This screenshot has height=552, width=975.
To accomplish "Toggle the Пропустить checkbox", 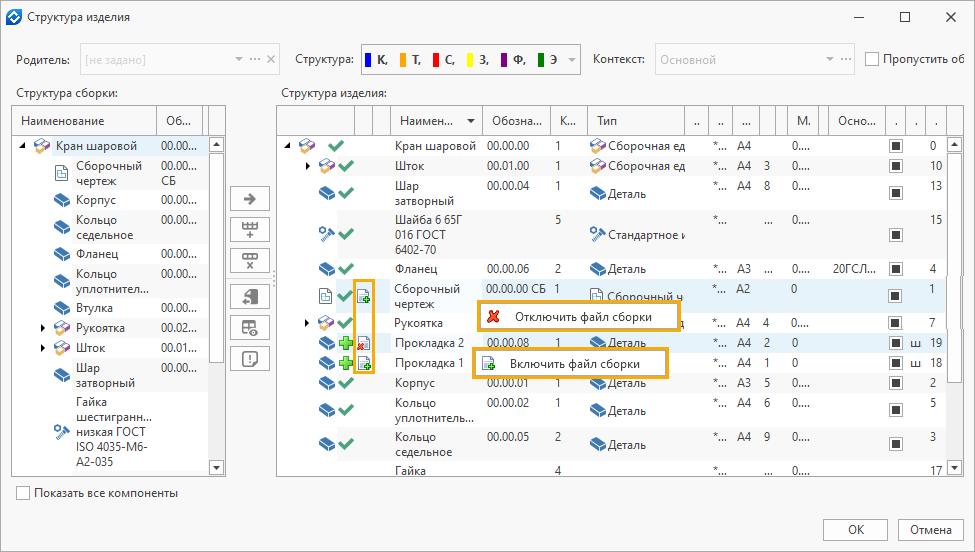I will [x=871, y=59].
